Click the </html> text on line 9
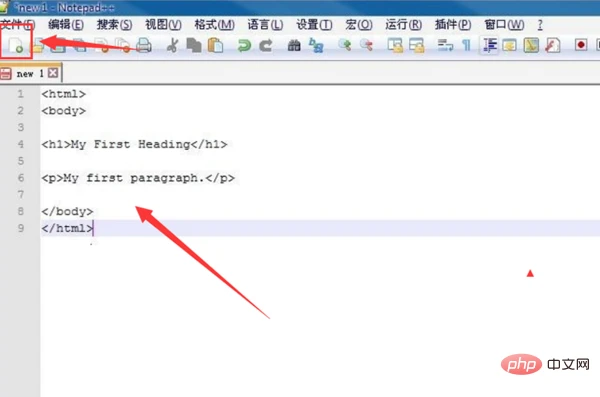Screen dimensions: 600x397 click(x=67, y=228)
